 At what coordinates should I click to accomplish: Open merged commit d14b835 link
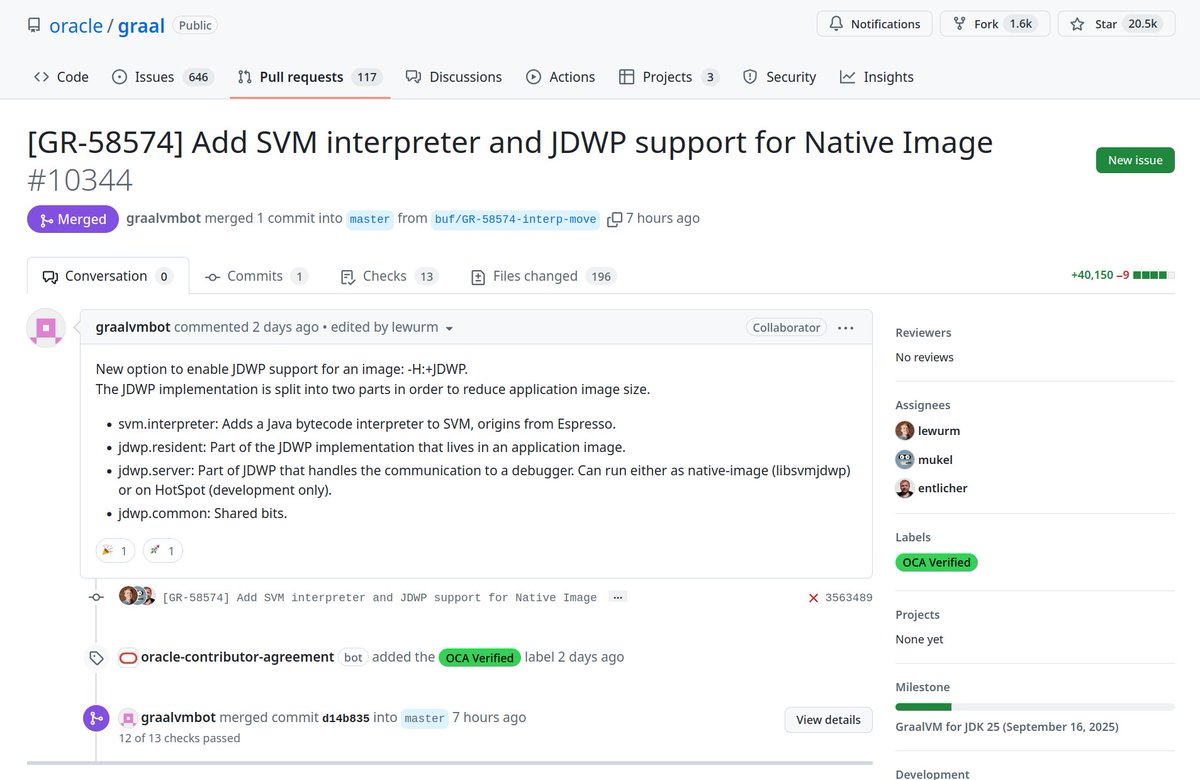[346, 718]
